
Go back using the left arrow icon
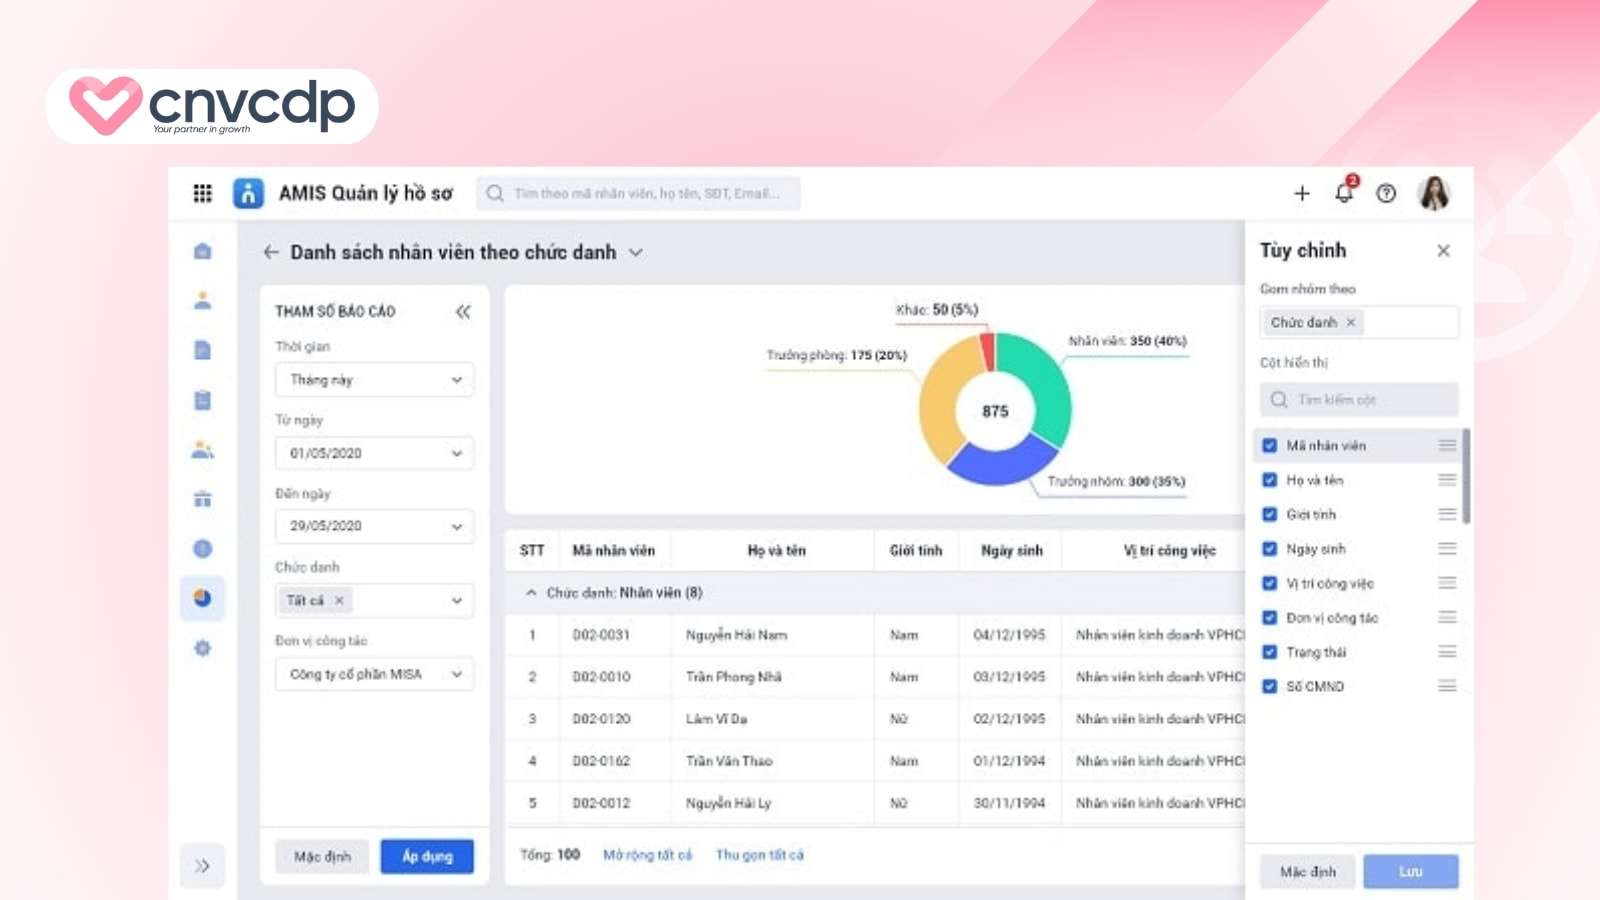coord(270,253)
